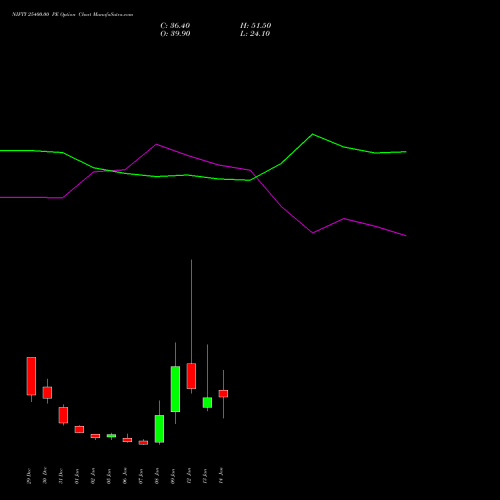500x500 pixels.
Task: Click the green indicator line's peak
Action: pyautogui.click(x=312, y=134)
